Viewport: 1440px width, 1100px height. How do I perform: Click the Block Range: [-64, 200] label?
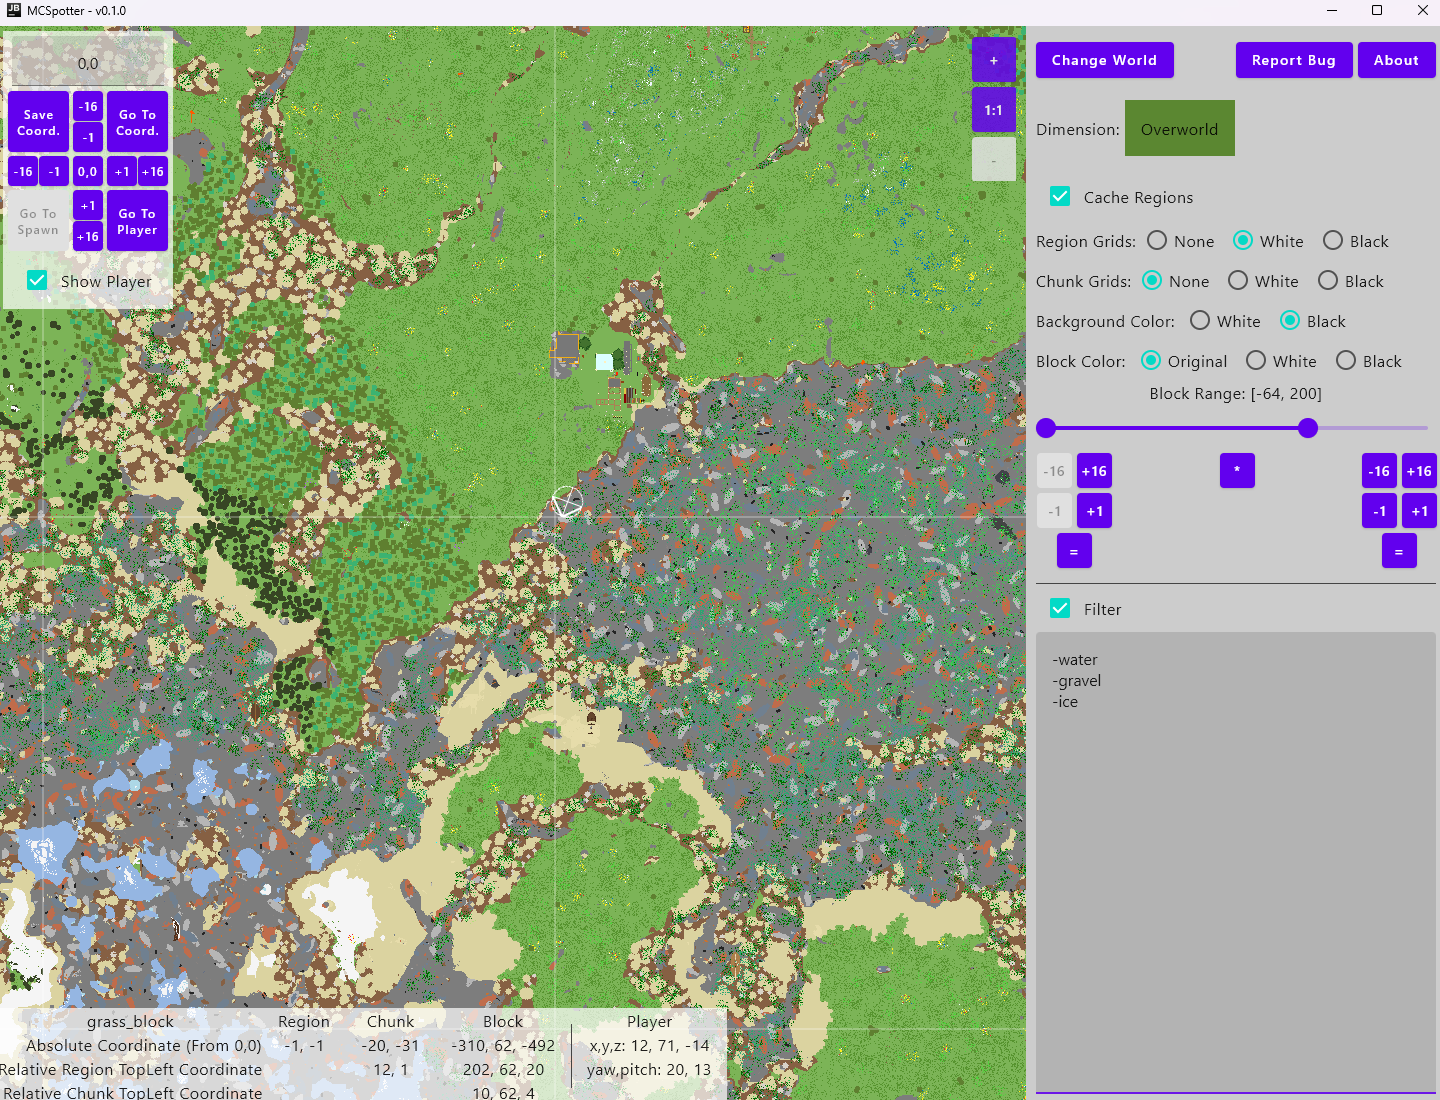coord(1235,393)
